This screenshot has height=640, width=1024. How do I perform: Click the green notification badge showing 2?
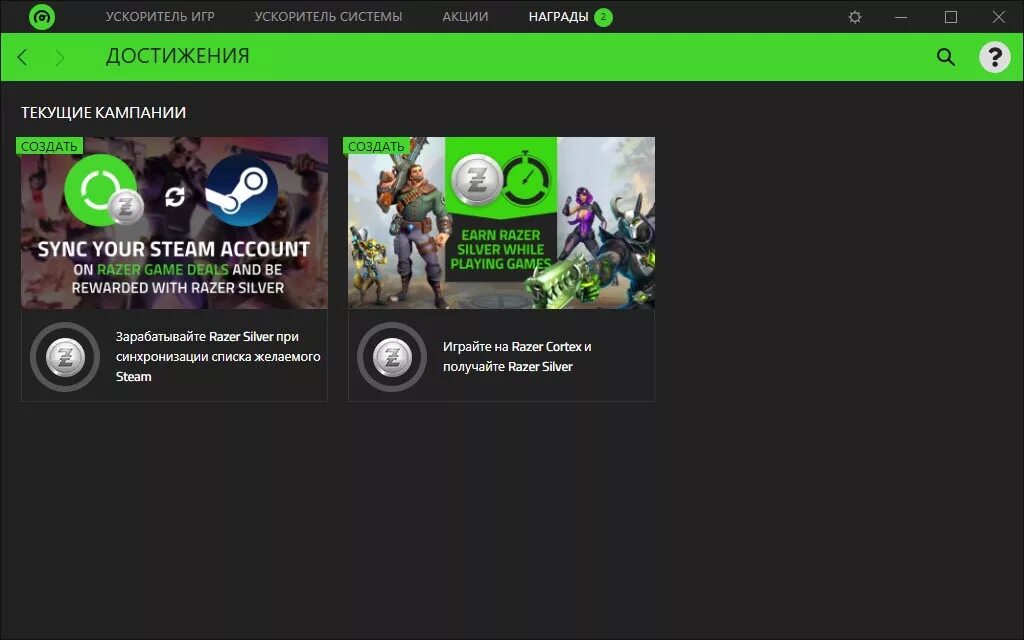coord(603,17)
